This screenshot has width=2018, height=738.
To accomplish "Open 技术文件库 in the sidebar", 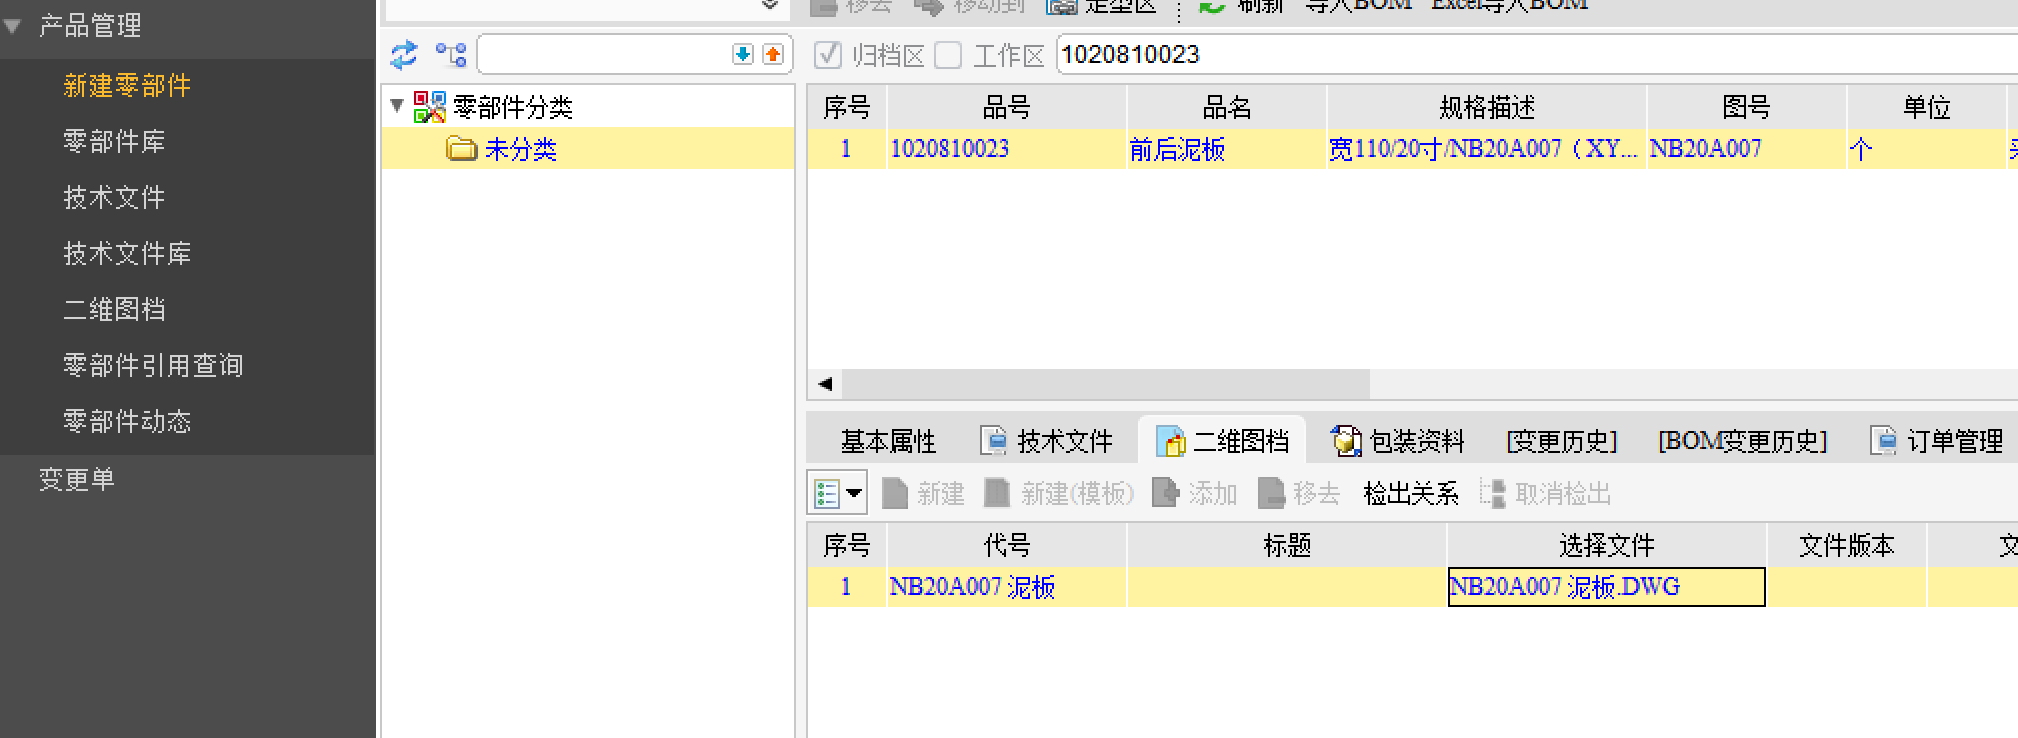I will click(x=127, y=254).
